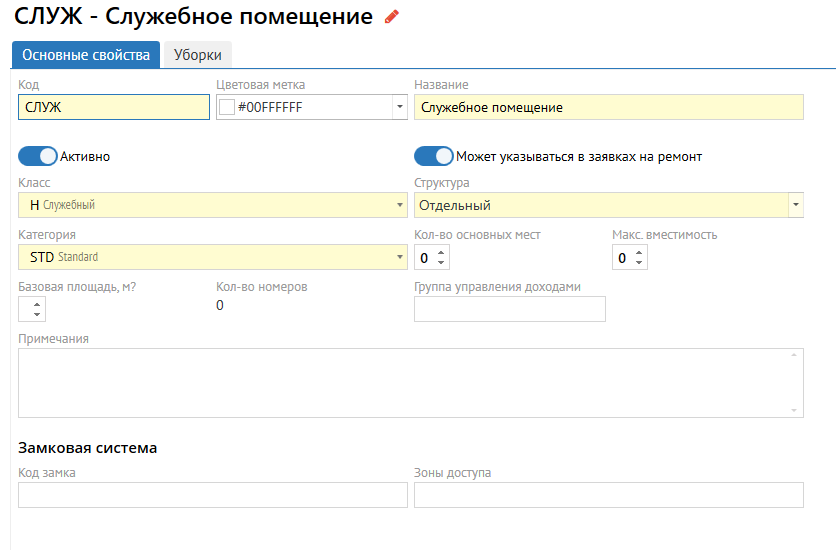The width and height of the screenshot is (836, 550).
Task: Toggle the Активно switch
Action: (38, 156)
